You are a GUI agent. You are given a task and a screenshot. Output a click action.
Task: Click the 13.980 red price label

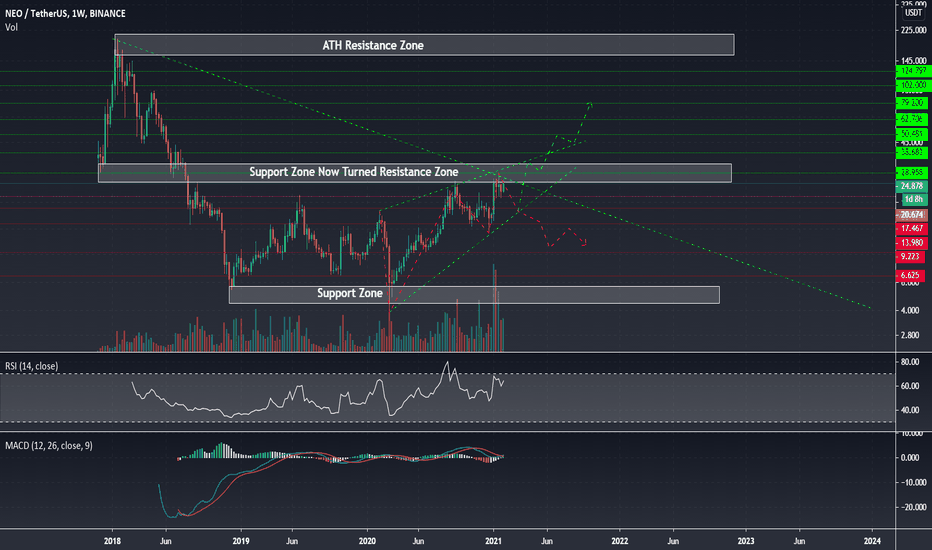[x=912, y=243]
